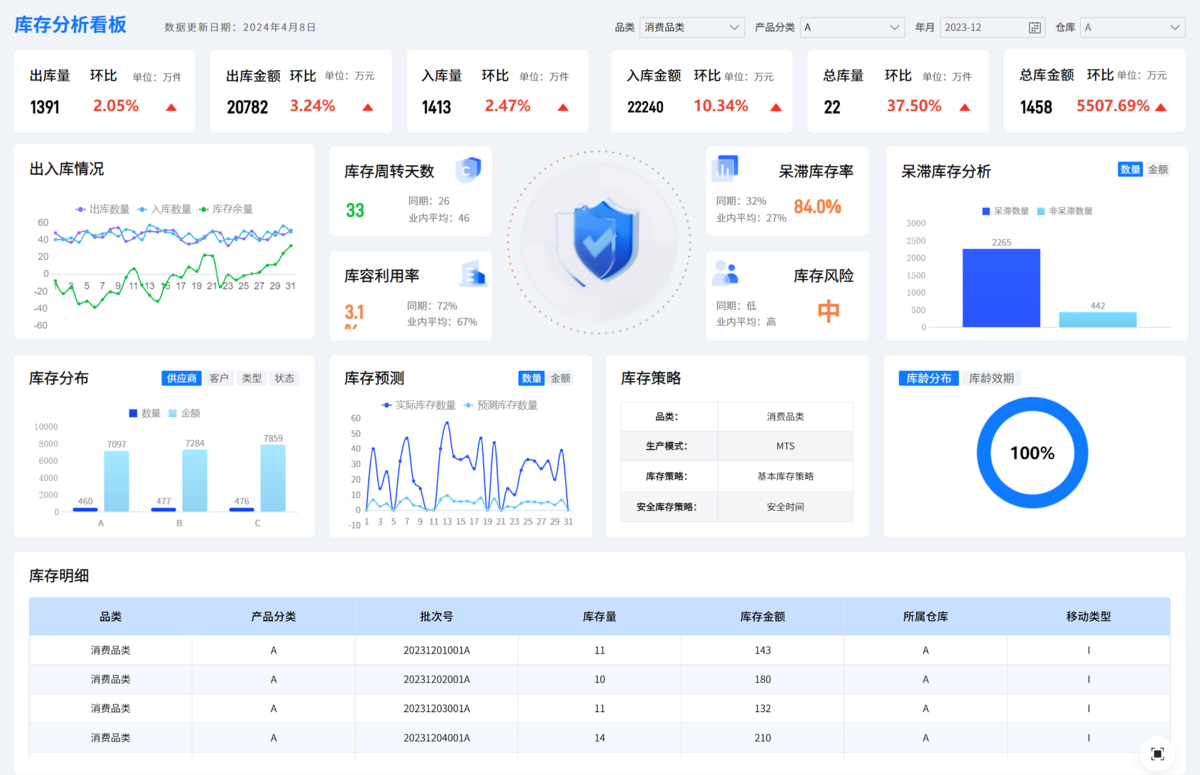The image size is (1200, 775).
Task: Click the MTS production mode cell
Action: tap(785, 446)
